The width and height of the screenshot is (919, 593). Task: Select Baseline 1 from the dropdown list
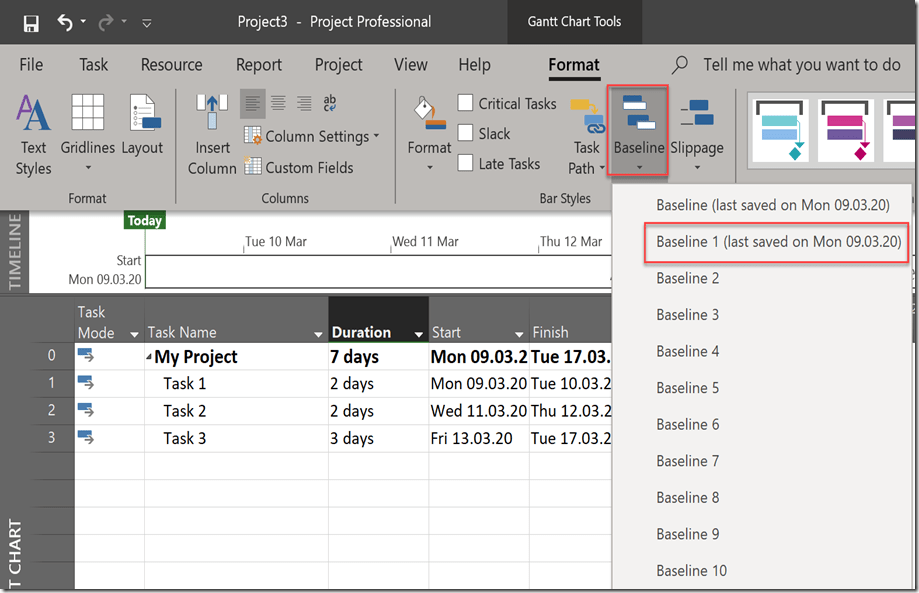point(778,242)
